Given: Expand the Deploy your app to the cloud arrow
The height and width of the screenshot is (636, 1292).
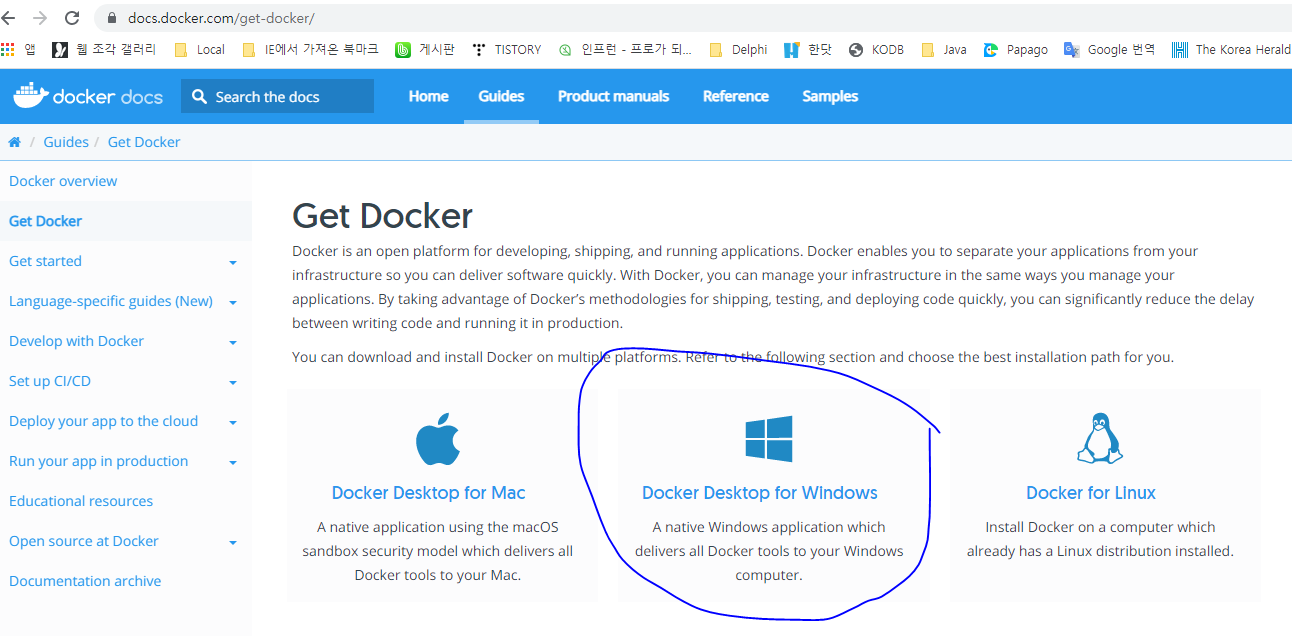Looking at the screenshot, I should click(233, 423).
